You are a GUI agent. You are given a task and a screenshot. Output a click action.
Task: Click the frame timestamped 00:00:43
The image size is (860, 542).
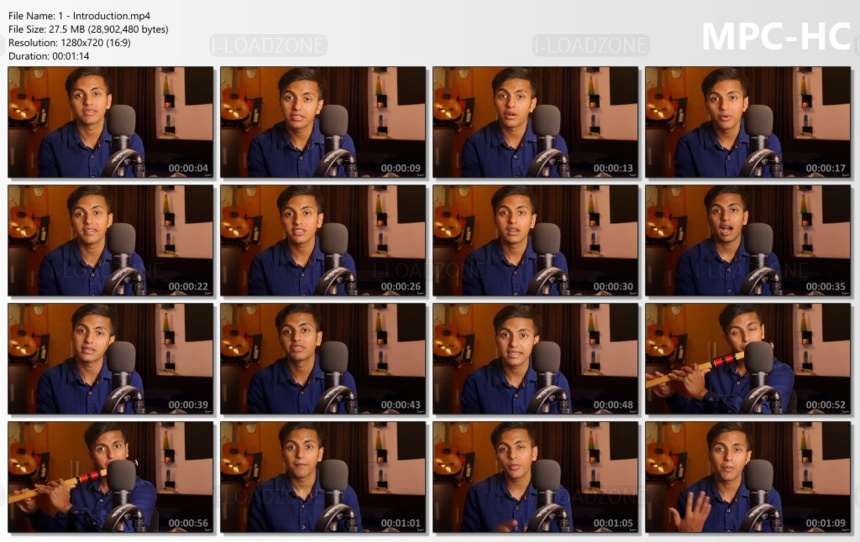(x=323, y=359)
